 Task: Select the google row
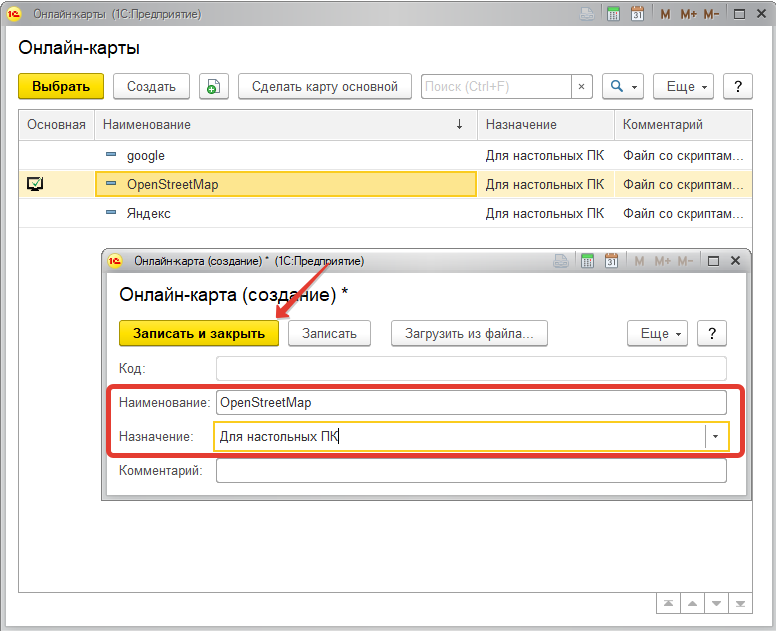[x=386, y=155]
